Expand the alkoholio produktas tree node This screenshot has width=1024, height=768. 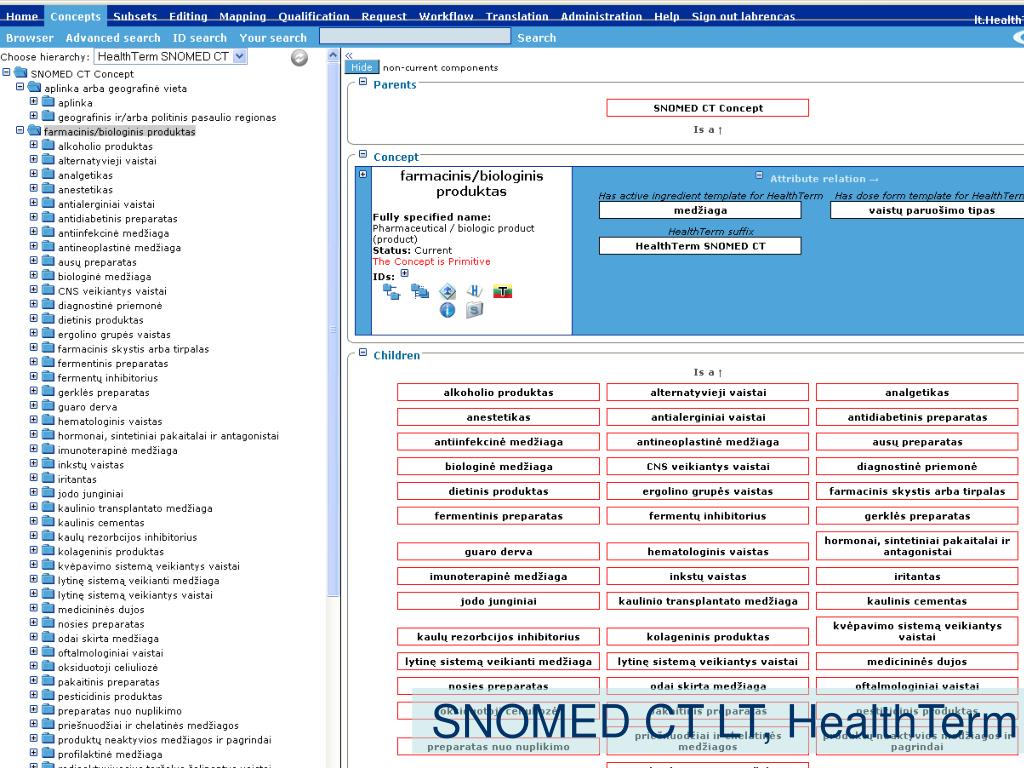point(33,145)
